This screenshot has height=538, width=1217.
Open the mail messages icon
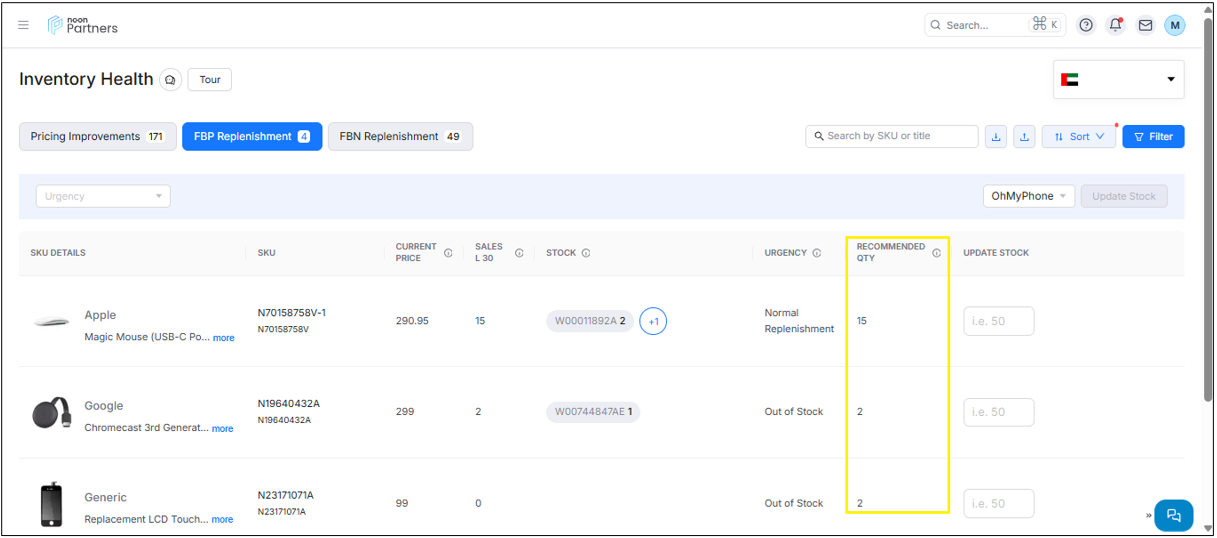[x=1146, y=25]
